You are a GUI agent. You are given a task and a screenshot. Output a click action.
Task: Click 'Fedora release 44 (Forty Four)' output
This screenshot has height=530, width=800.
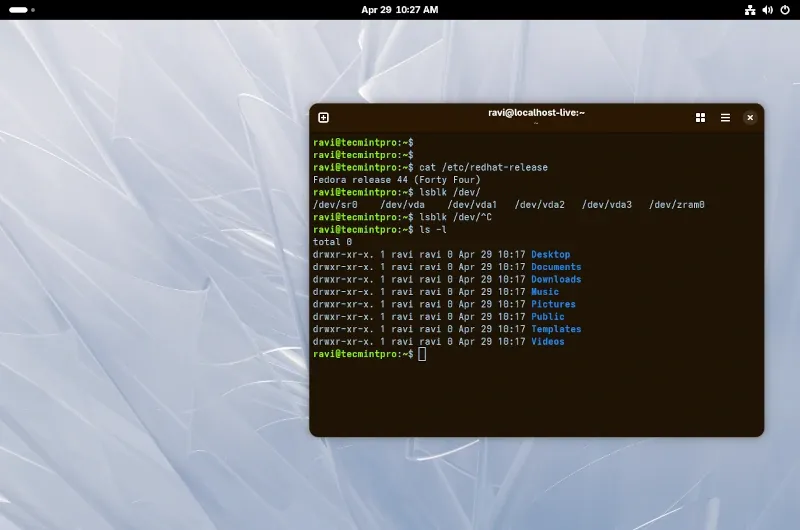[397, 180]
